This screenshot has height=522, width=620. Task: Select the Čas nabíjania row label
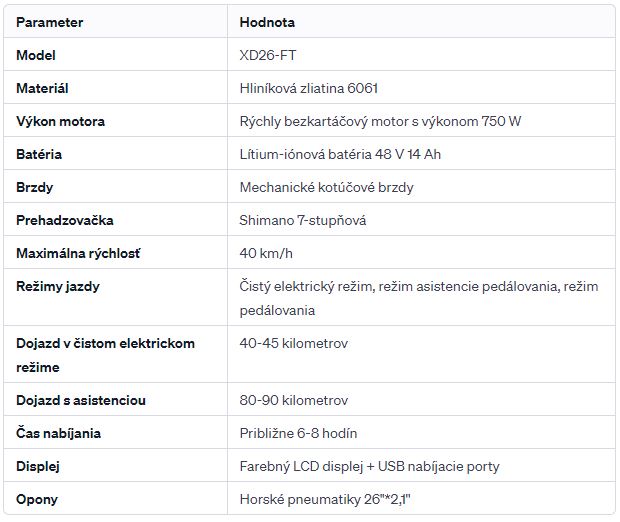pyautogui.click(x=59, y=433)
